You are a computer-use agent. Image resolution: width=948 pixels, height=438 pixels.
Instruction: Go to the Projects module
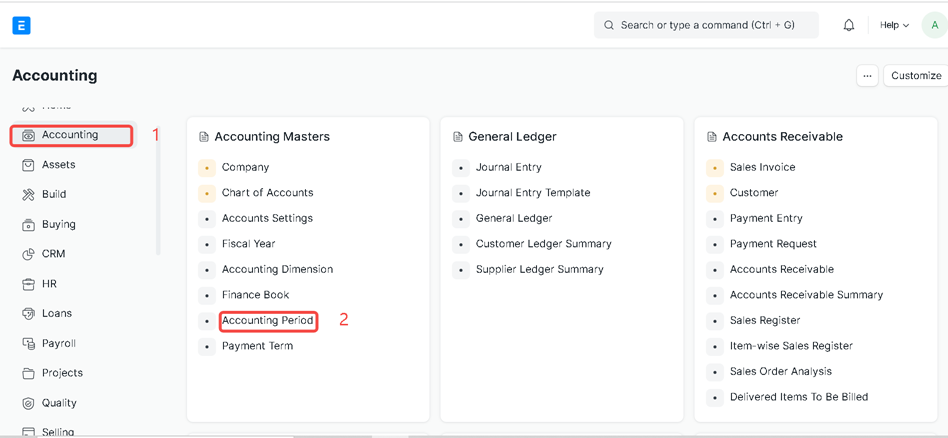click(x=62, y=373)
